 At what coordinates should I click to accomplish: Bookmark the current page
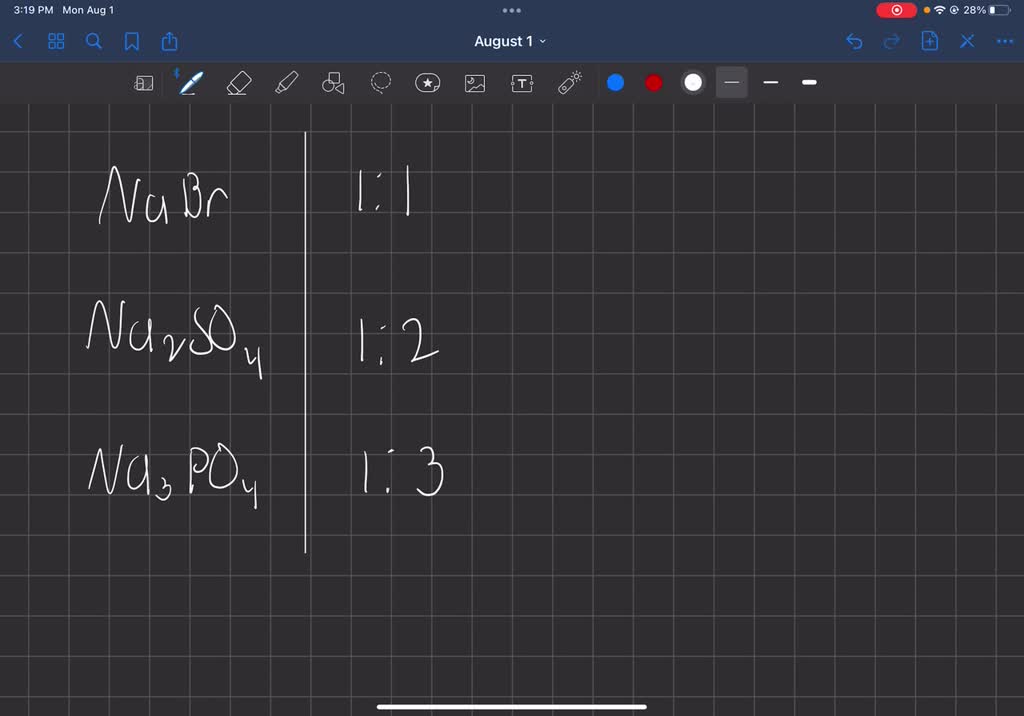point(133,41)
